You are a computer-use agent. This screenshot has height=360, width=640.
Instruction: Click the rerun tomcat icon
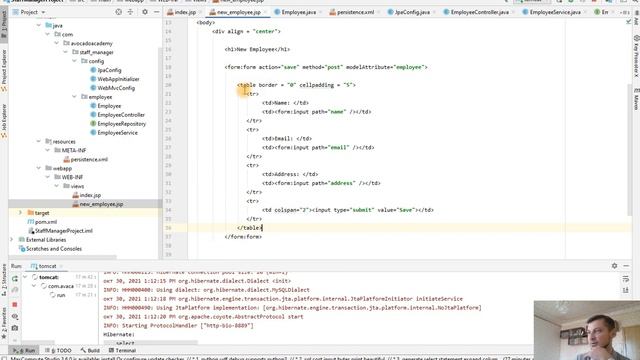coord(15,279)
